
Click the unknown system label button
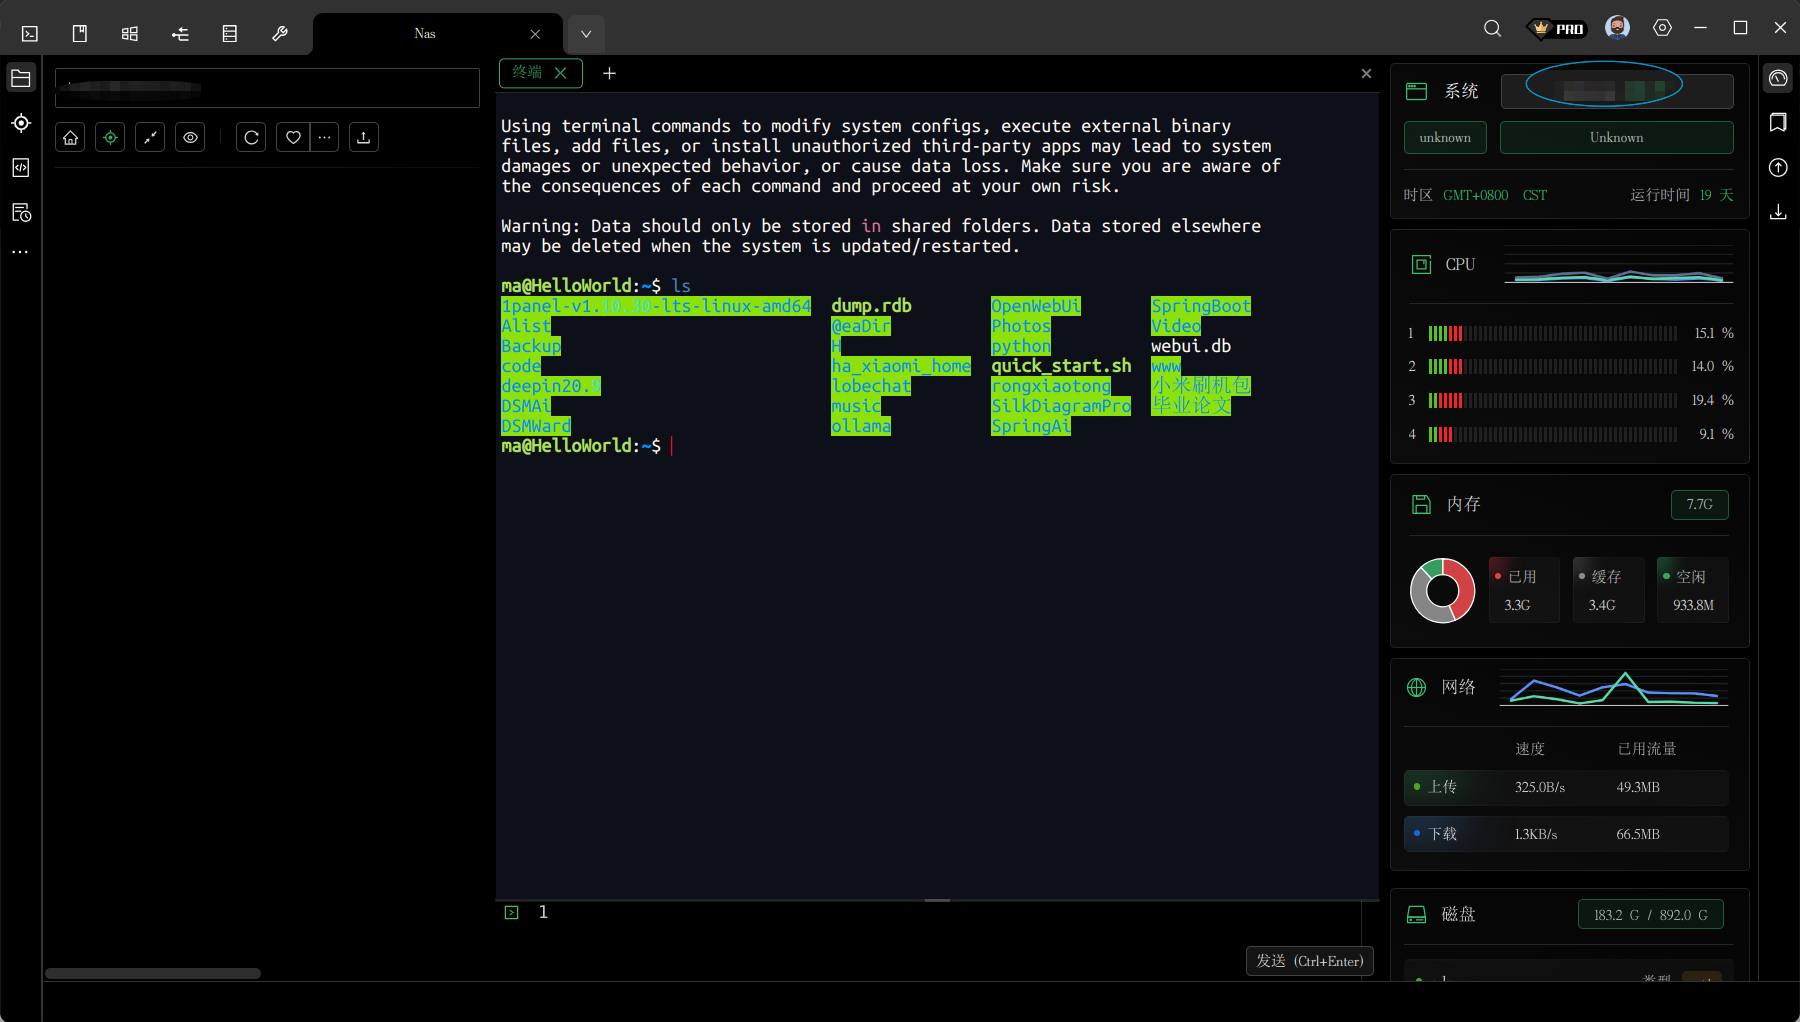[x=1445, y=138]
